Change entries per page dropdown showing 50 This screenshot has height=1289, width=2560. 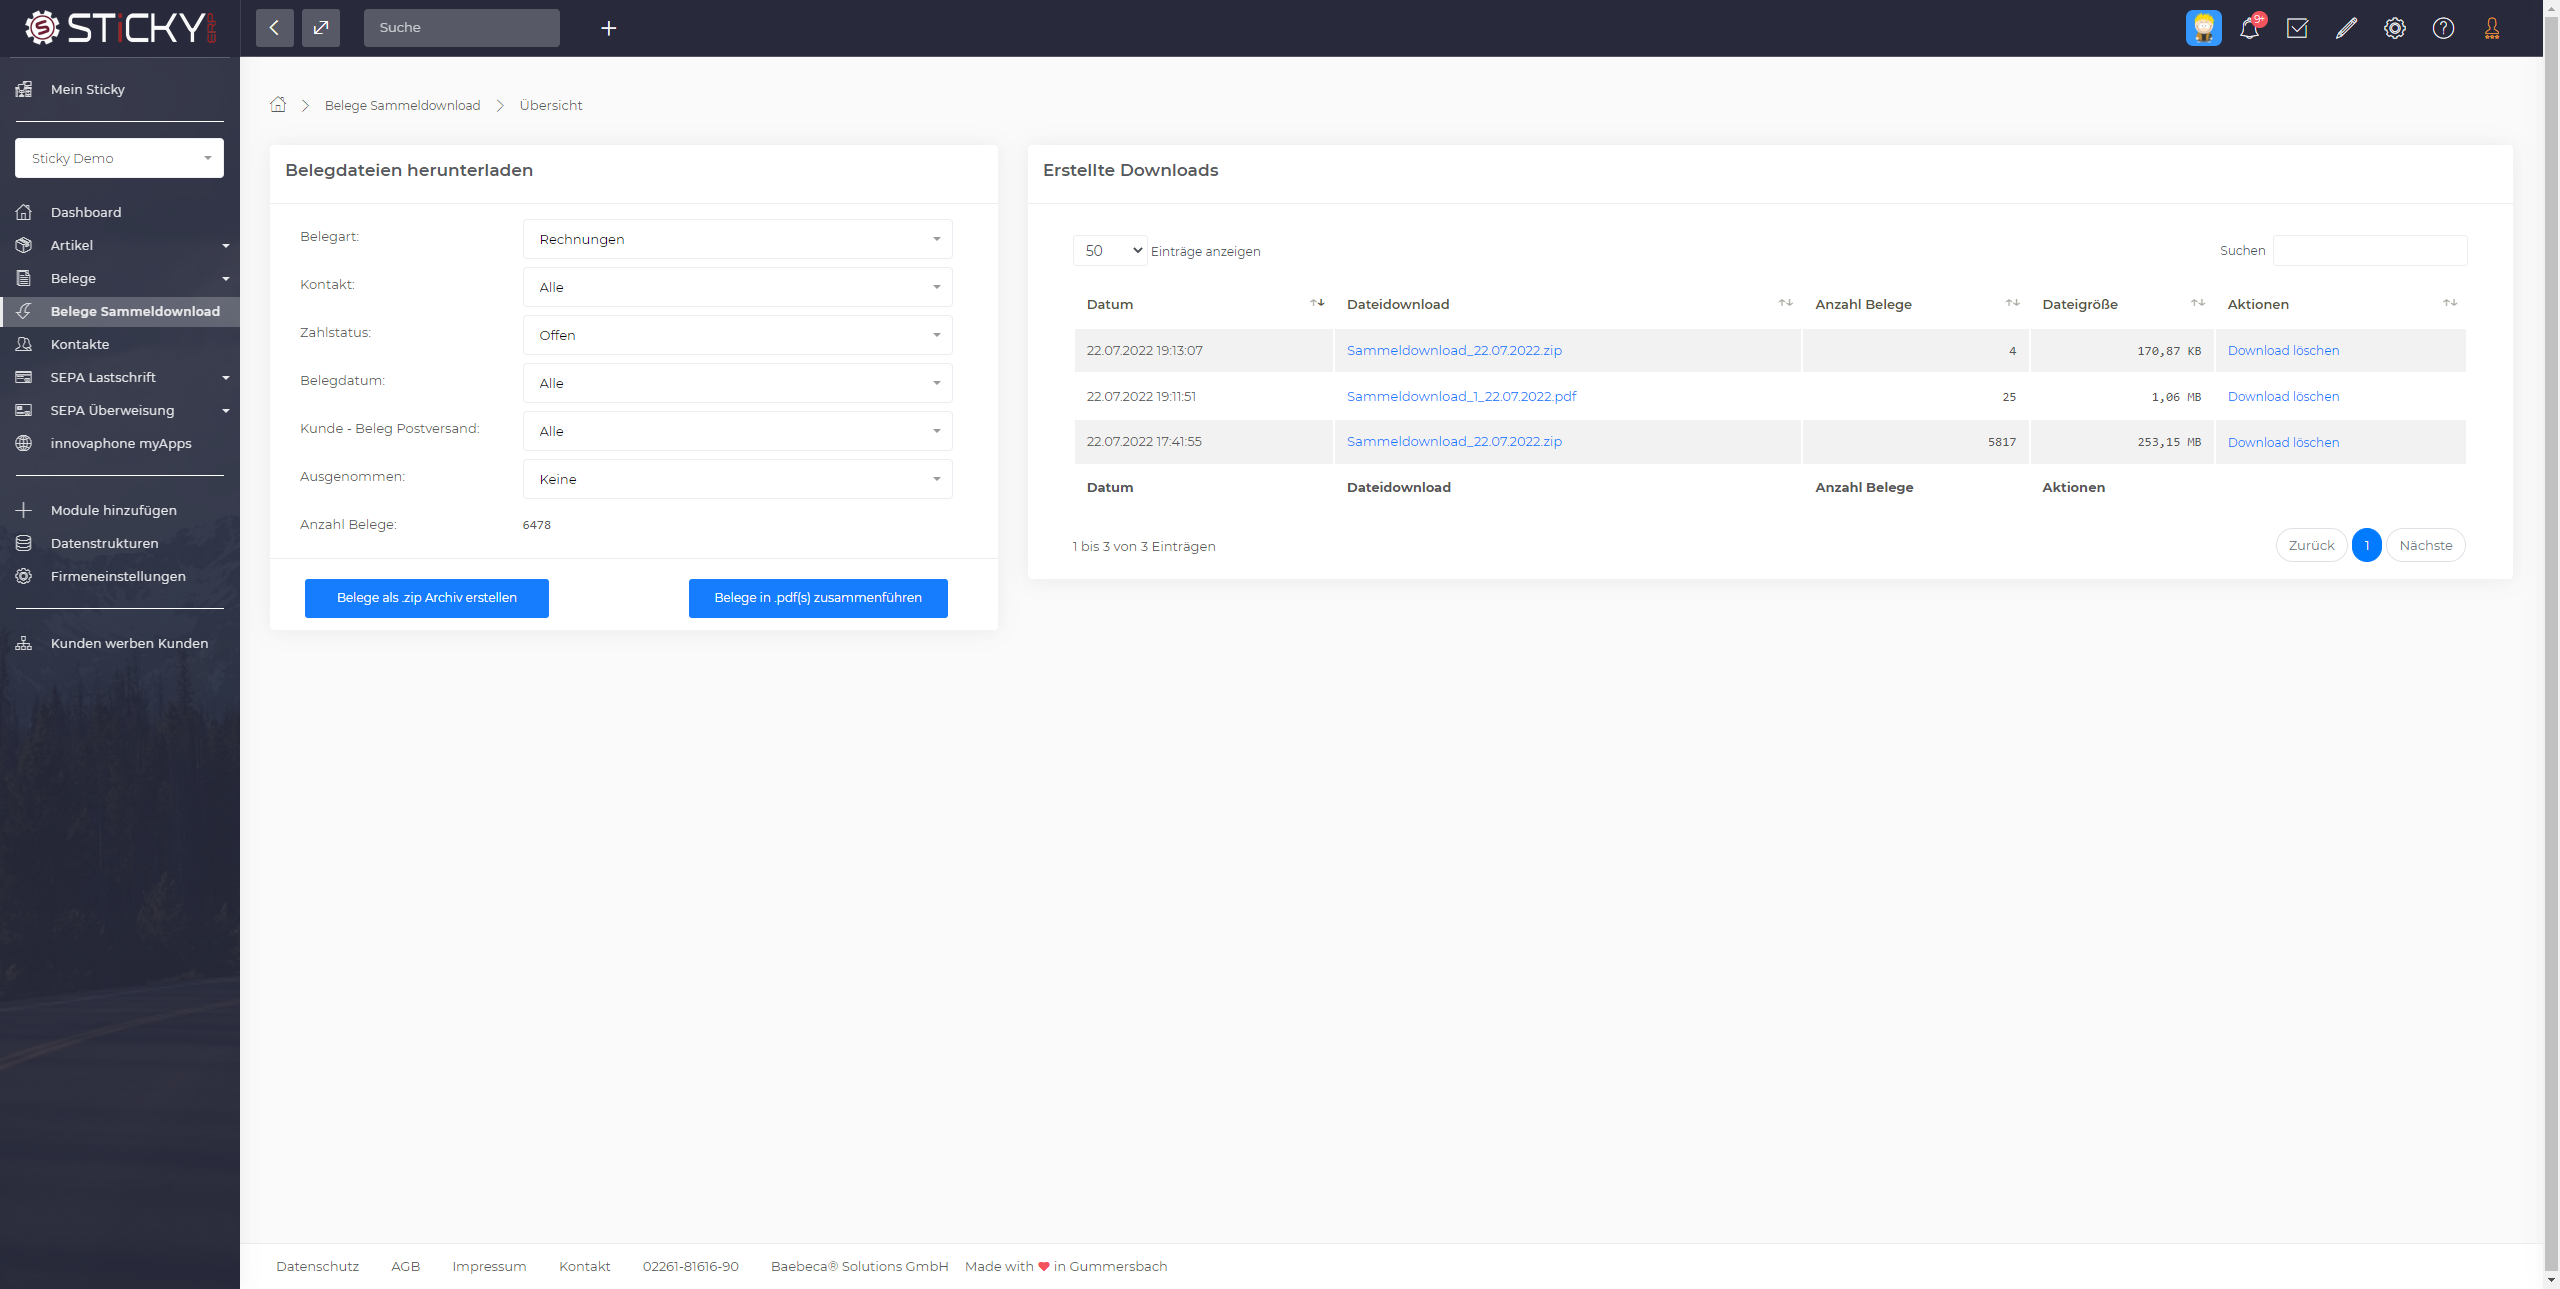click(x=1110, y=251)
